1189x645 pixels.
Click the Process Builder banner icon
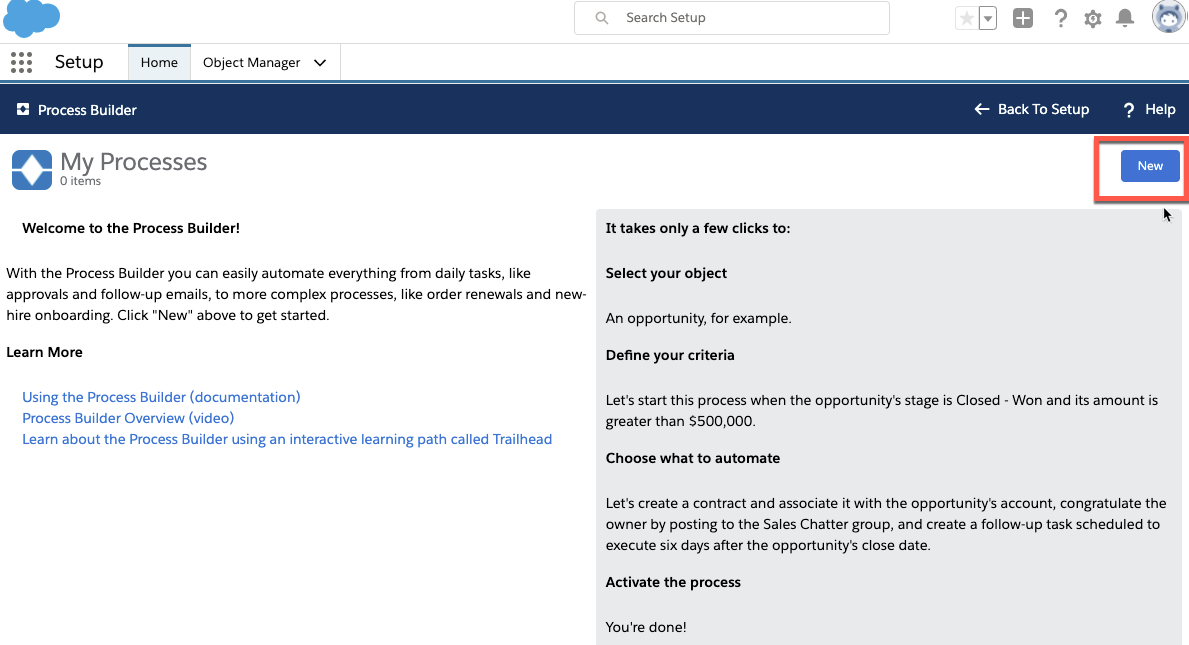pos(24,109)
